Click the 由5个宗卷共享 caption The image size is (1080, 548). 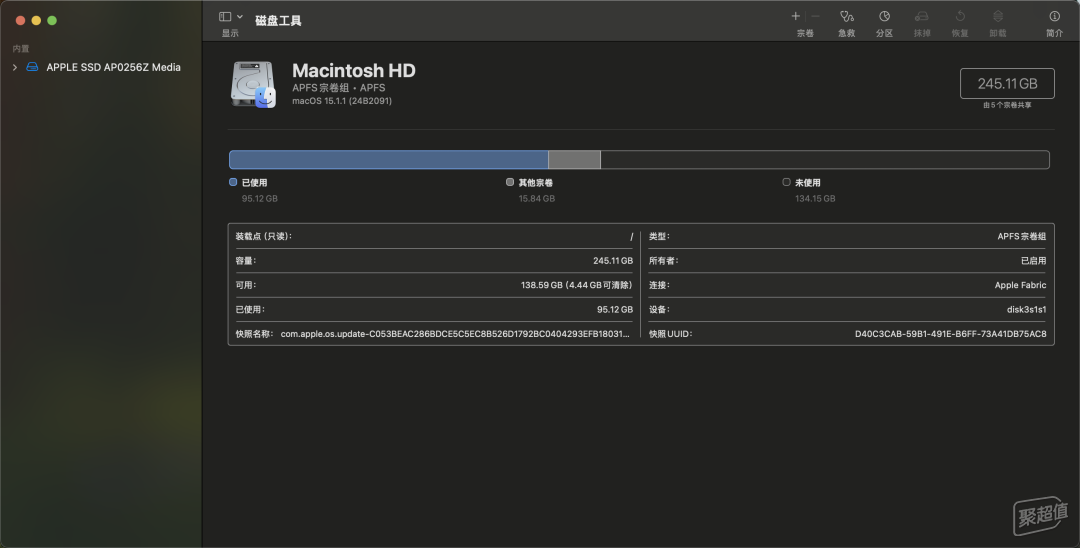[x=1007, y=105]
